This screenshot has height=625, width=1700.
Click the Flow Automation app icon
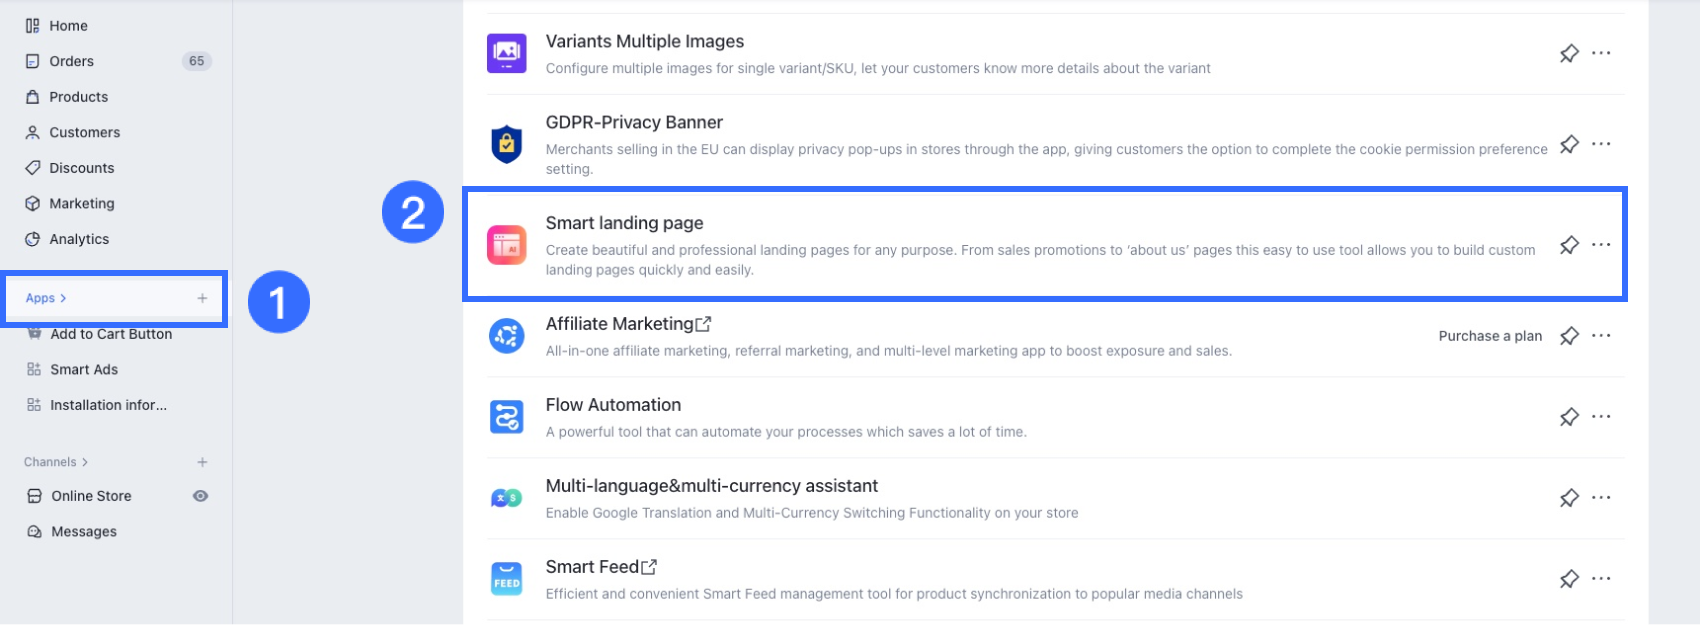click(506, 417)
